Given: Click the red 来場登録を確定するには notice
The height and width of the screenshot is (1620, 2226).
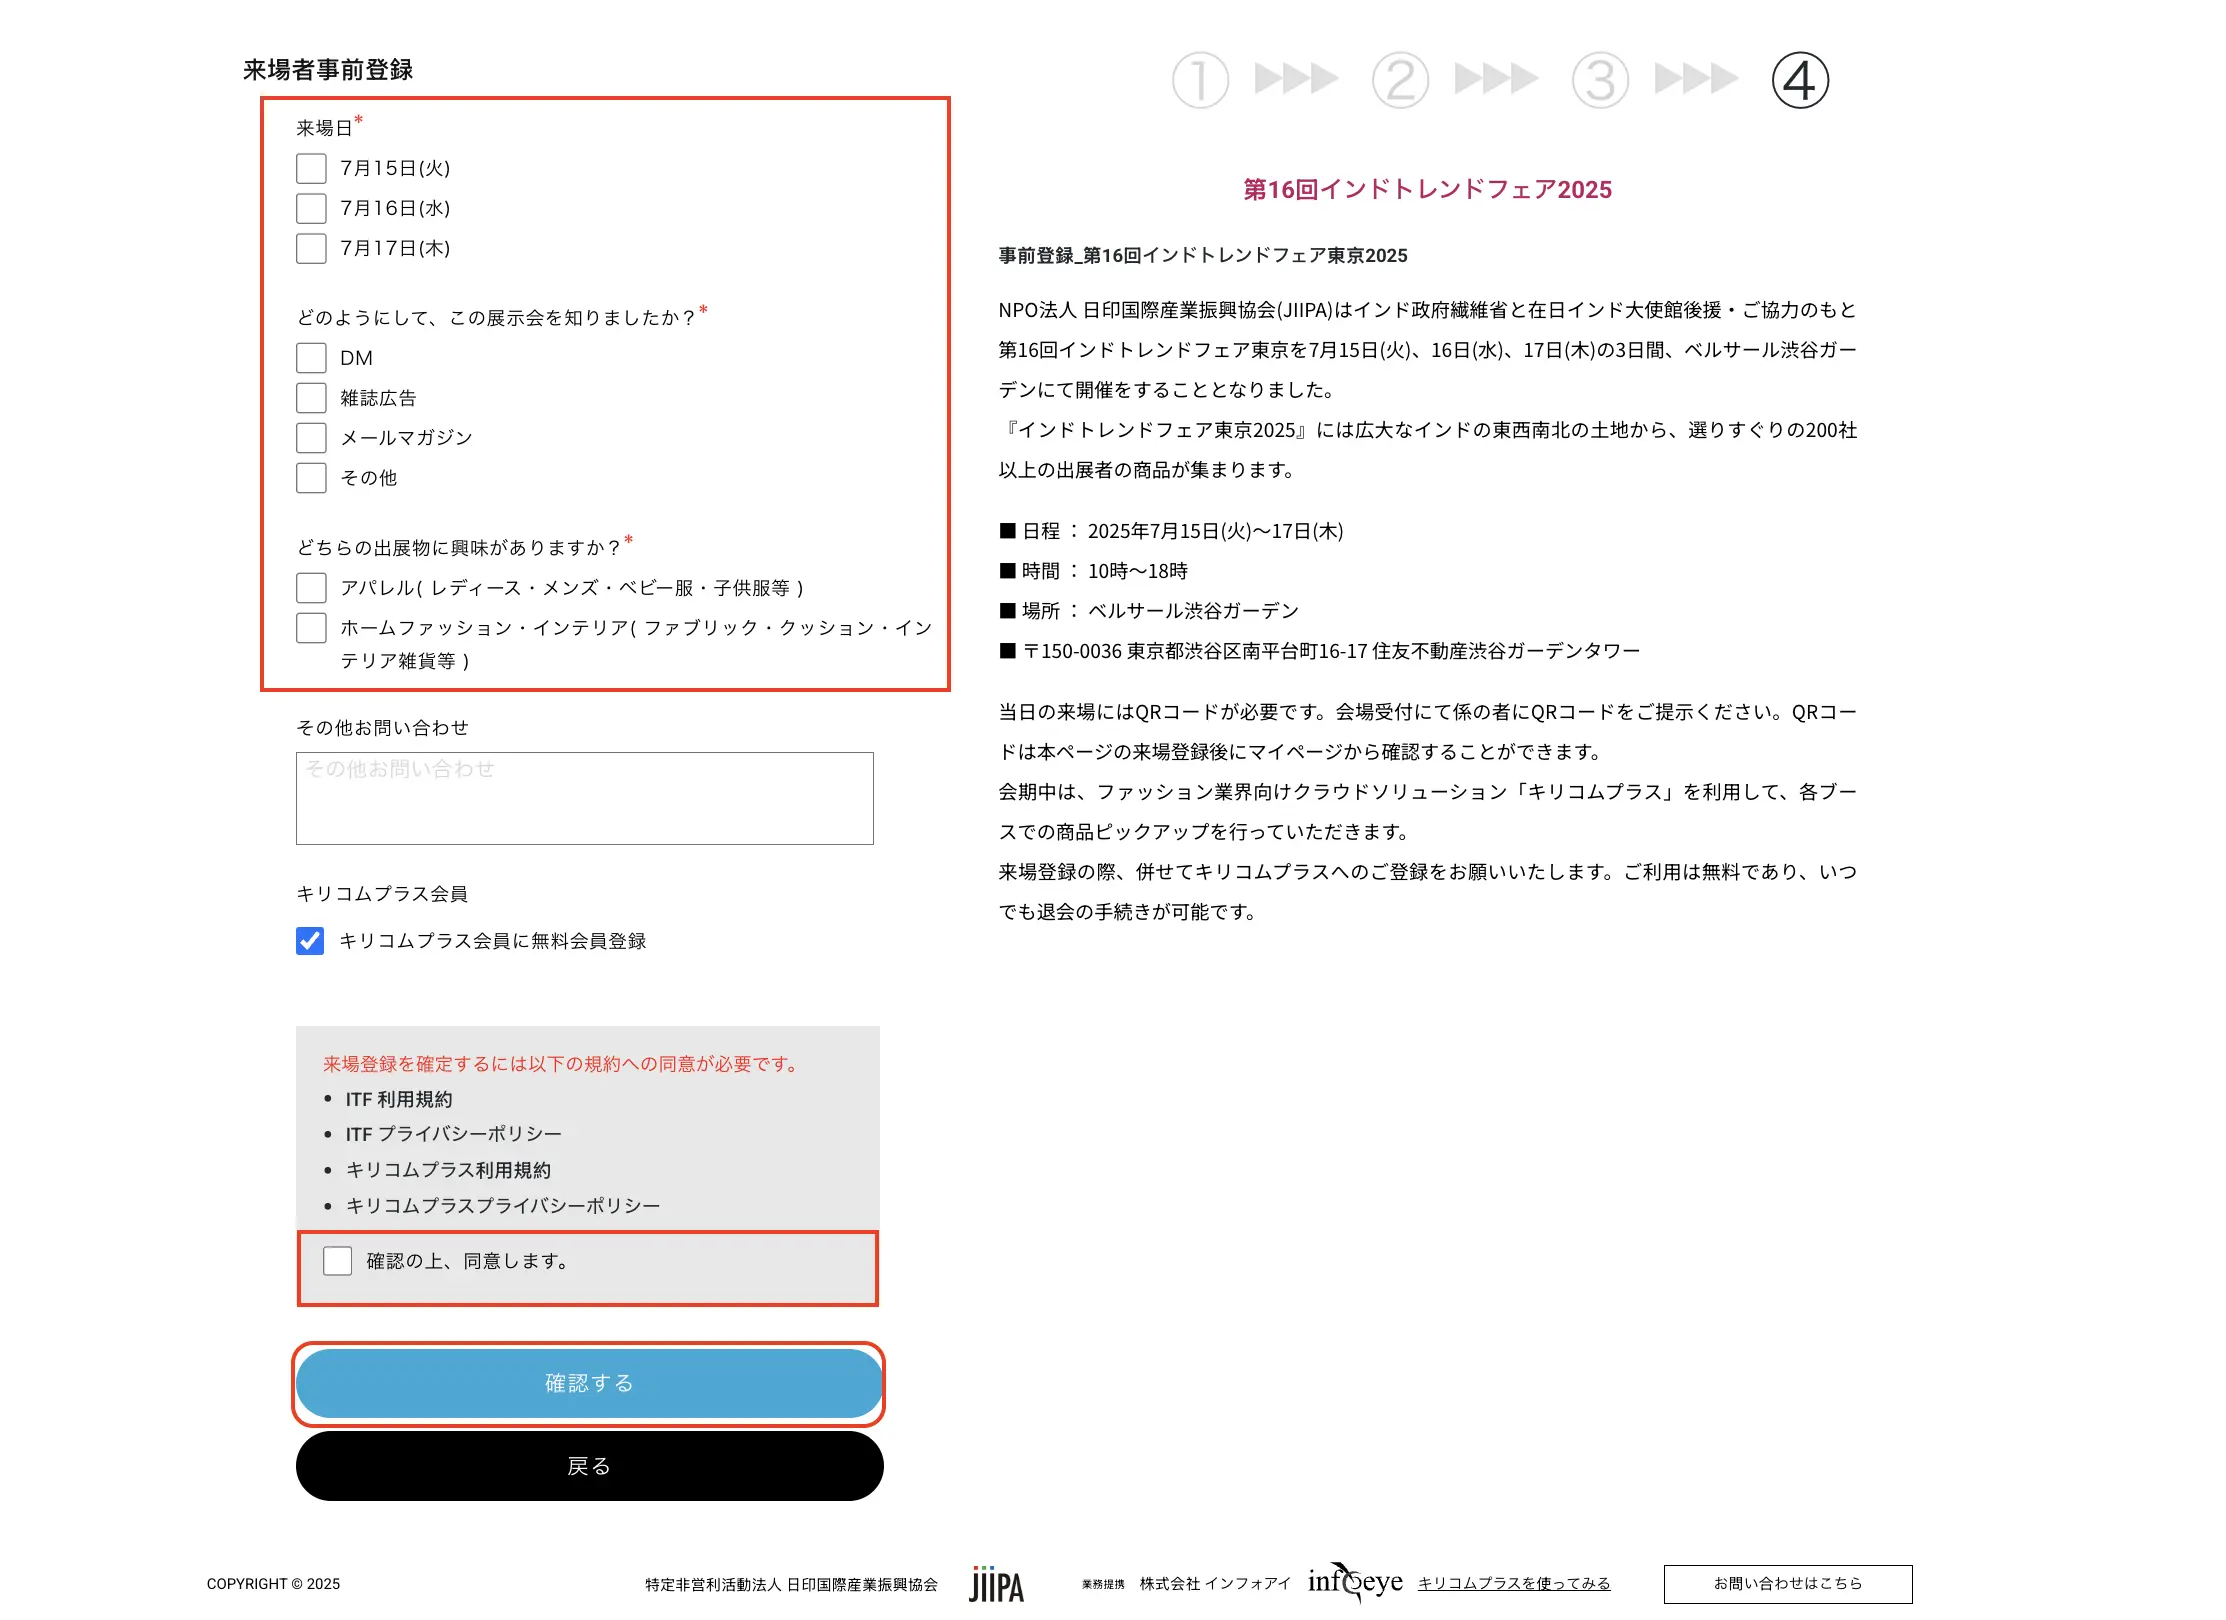Looking at the screenshot, I should click(x=560, y=1064).
